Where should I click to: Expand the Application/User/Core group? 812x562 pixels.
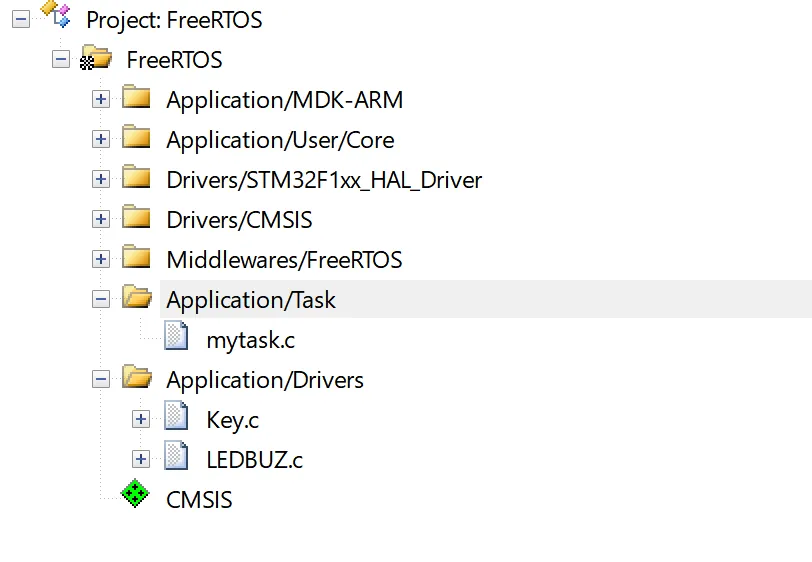(100, 139)
